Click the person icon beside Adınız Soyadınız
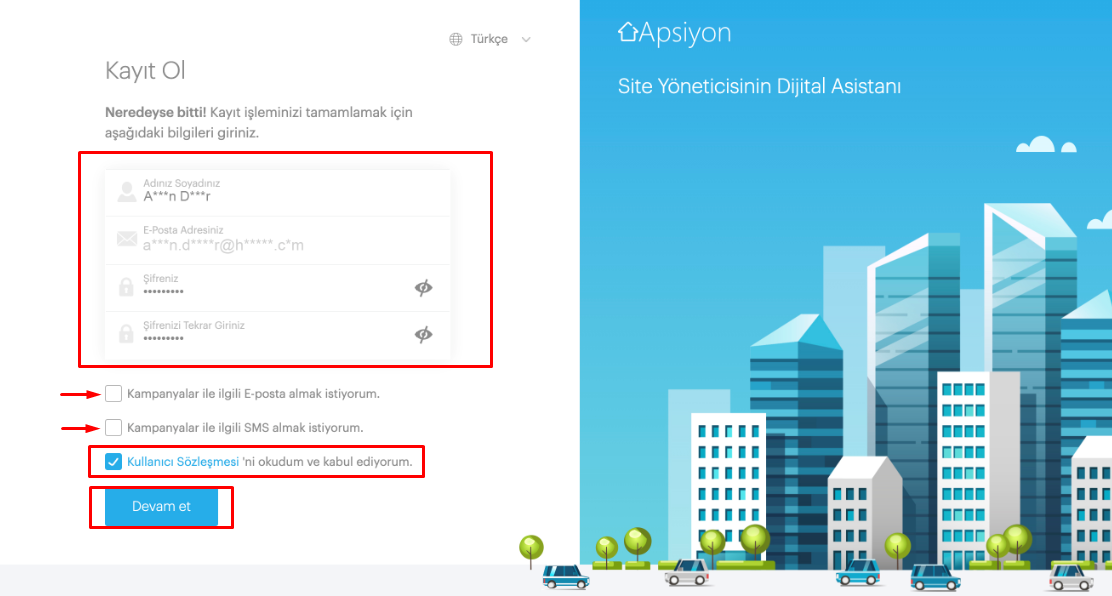Viewport: 1112px width, 596px height. (127, 192)
